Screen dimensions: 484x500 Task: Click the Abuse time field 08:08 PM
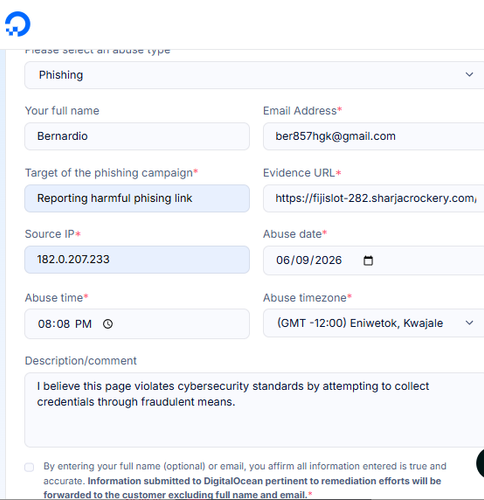click(x=137, y=324)
